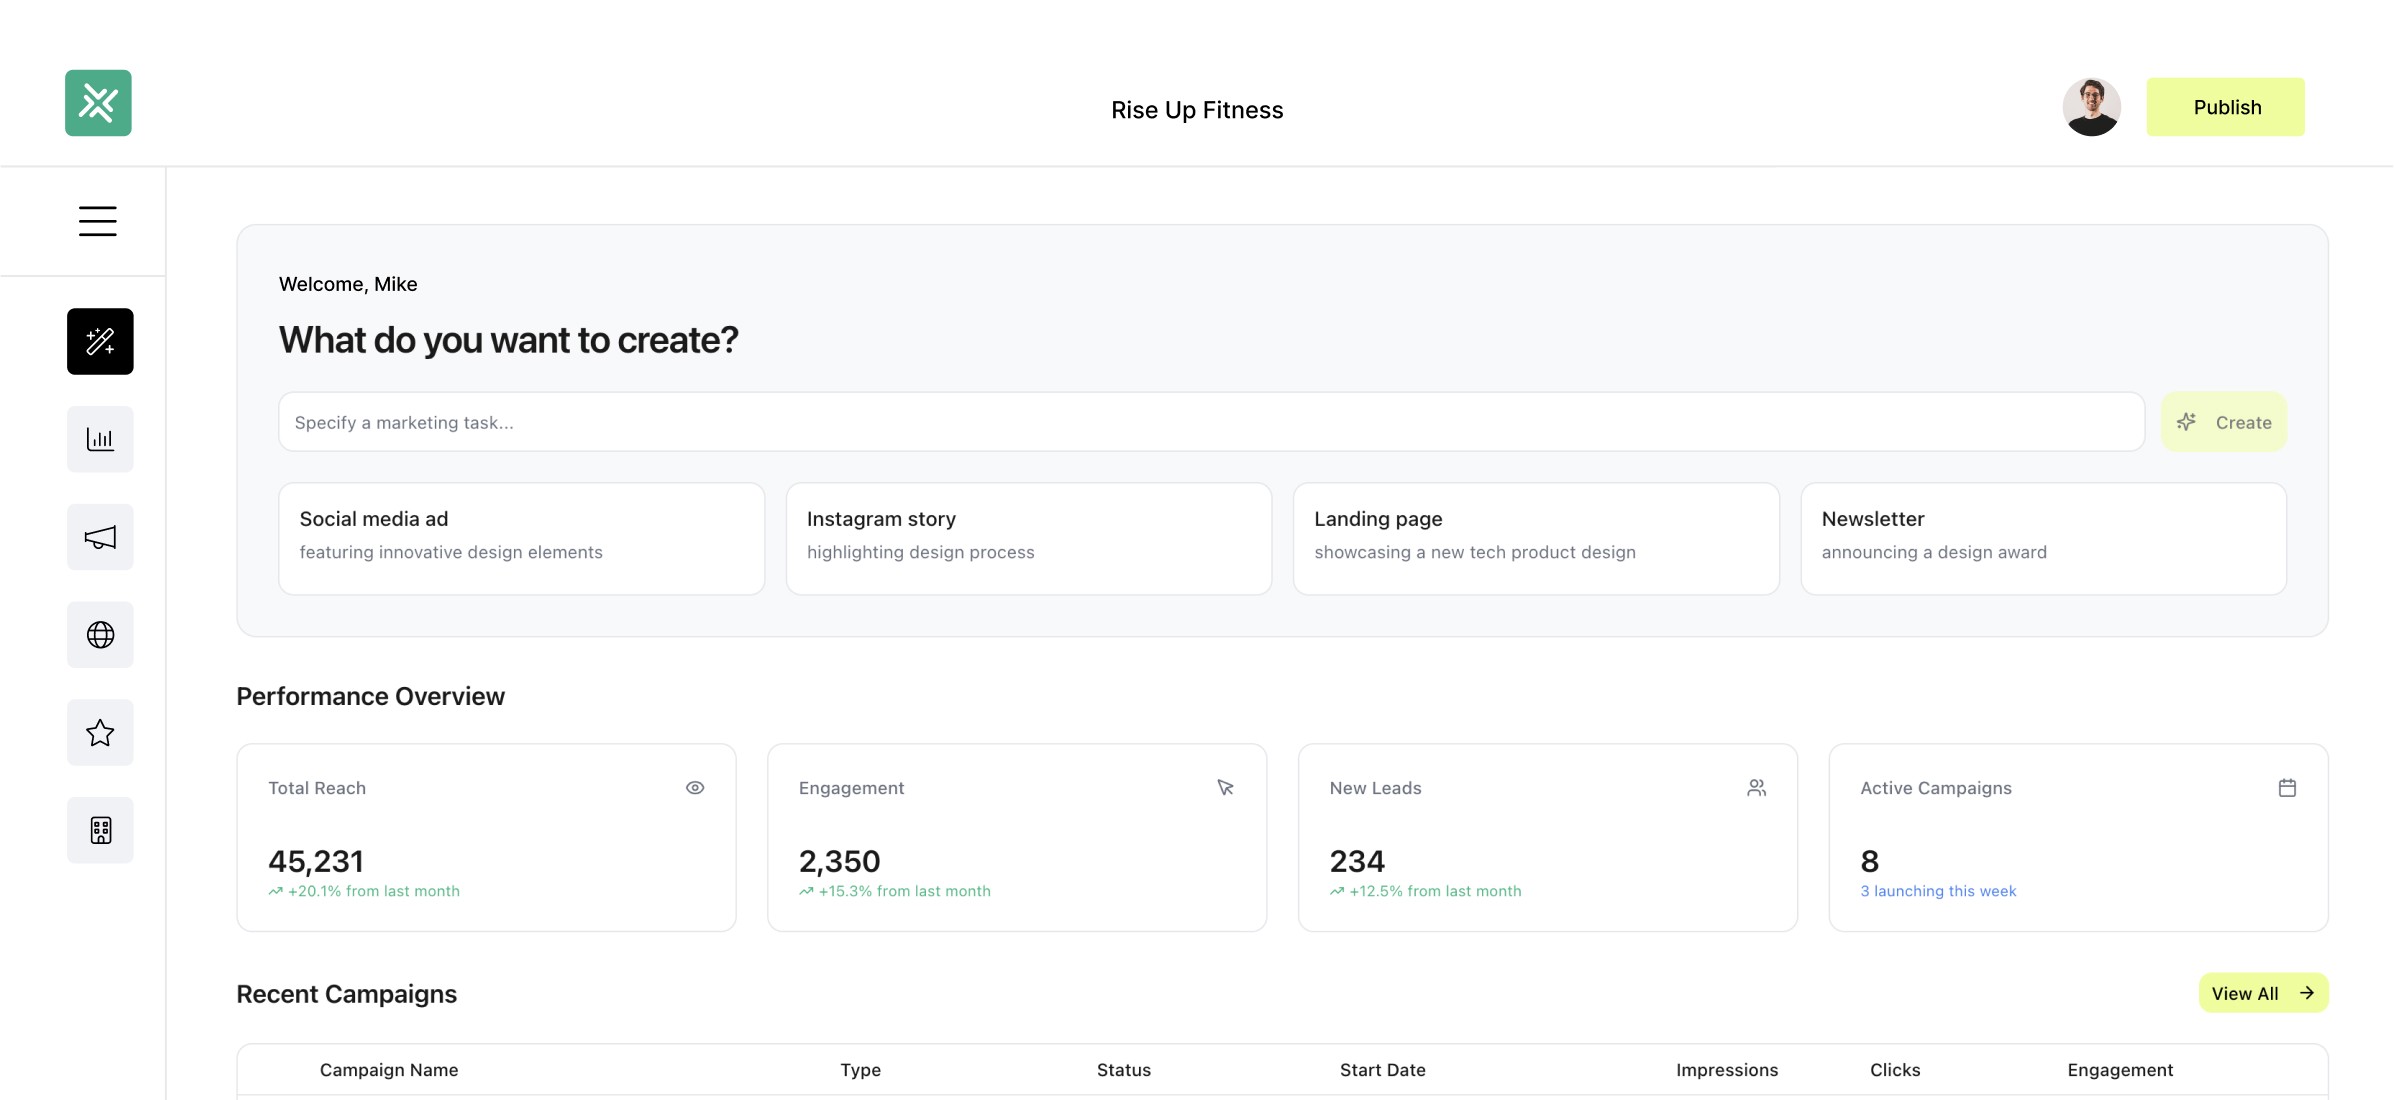Screen dimensions: 2394x1100
Task: Click the calendar icon on Active Campaigns
Action: click(x=2287, y=788)
